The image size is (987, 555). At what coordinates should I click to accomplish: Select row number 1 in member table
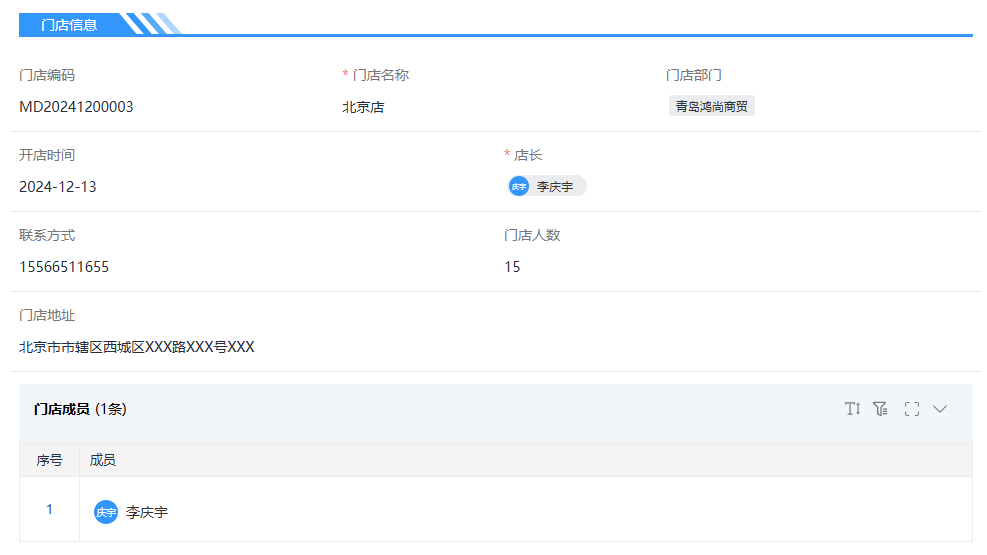pos(49,510)
